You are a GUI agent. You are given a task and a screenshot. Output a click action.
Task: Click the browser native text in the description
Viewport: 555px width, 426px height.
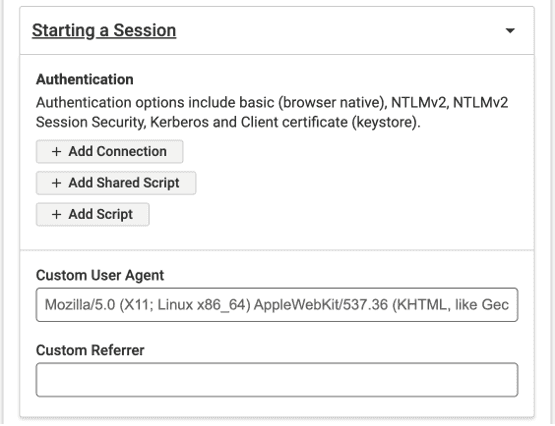pyautogui.click(x=332, y=103)
